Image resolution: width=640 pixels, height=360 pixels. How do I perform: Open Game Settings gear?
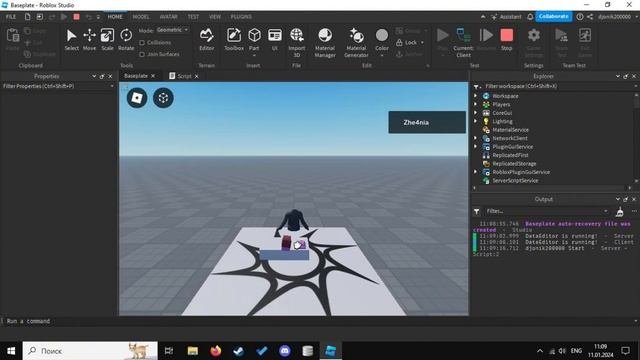click(533, 42)
